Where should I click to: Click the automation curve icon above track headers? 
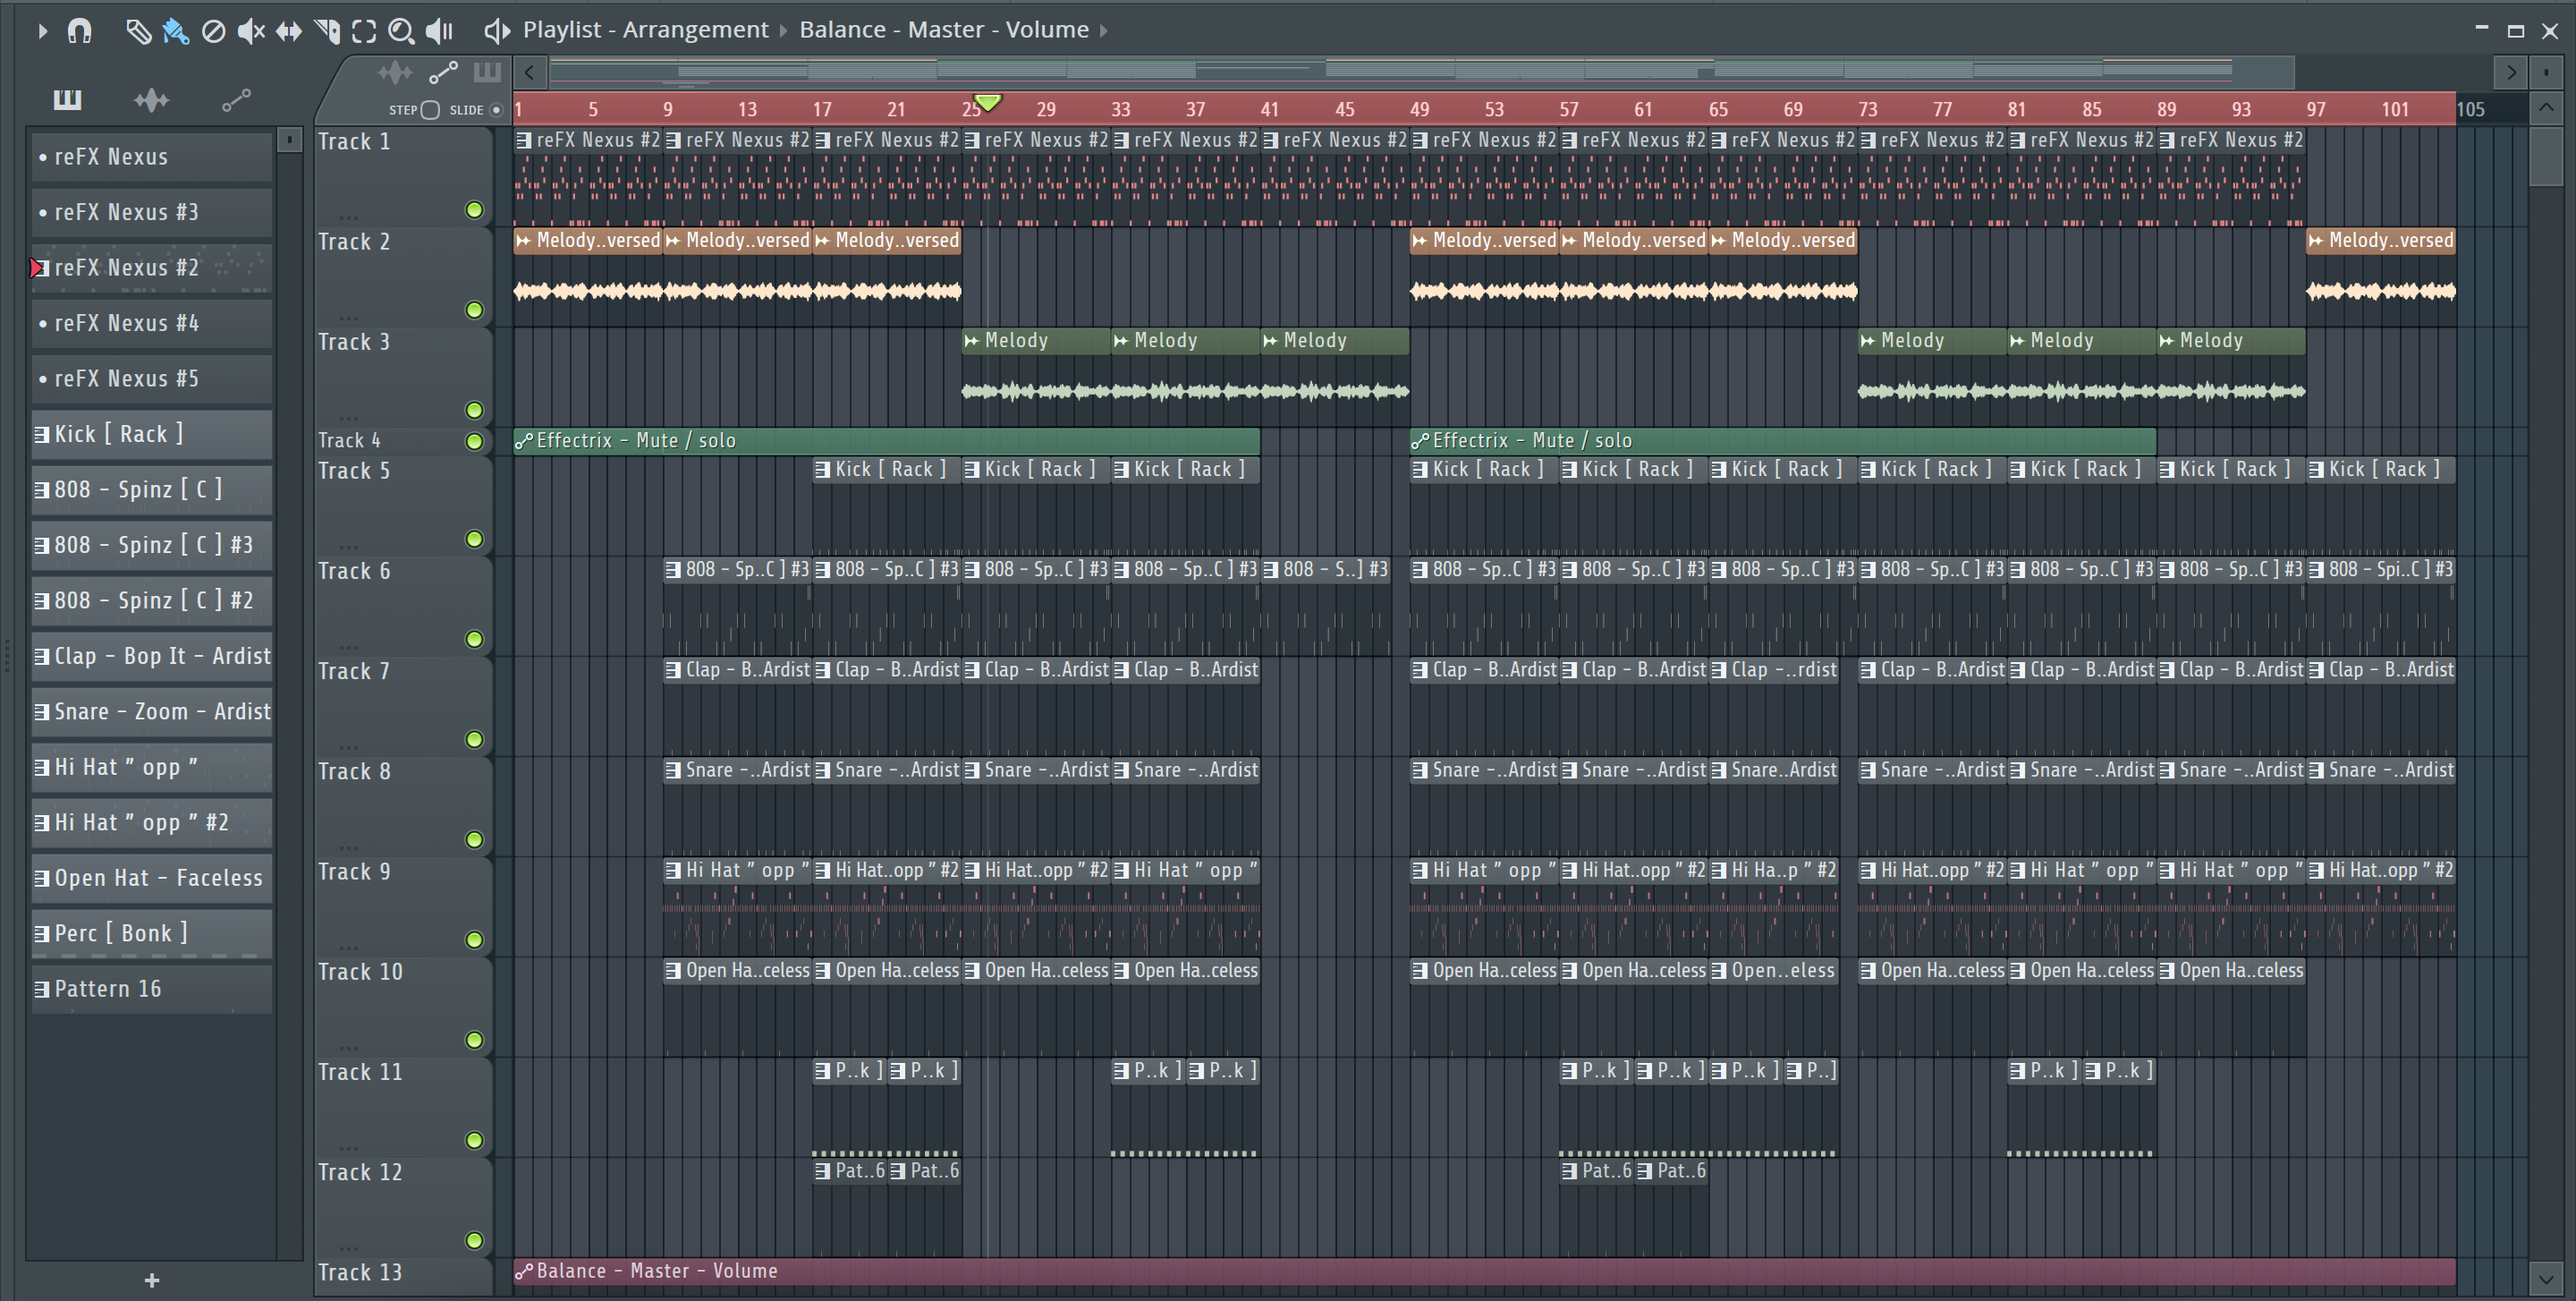443,72
